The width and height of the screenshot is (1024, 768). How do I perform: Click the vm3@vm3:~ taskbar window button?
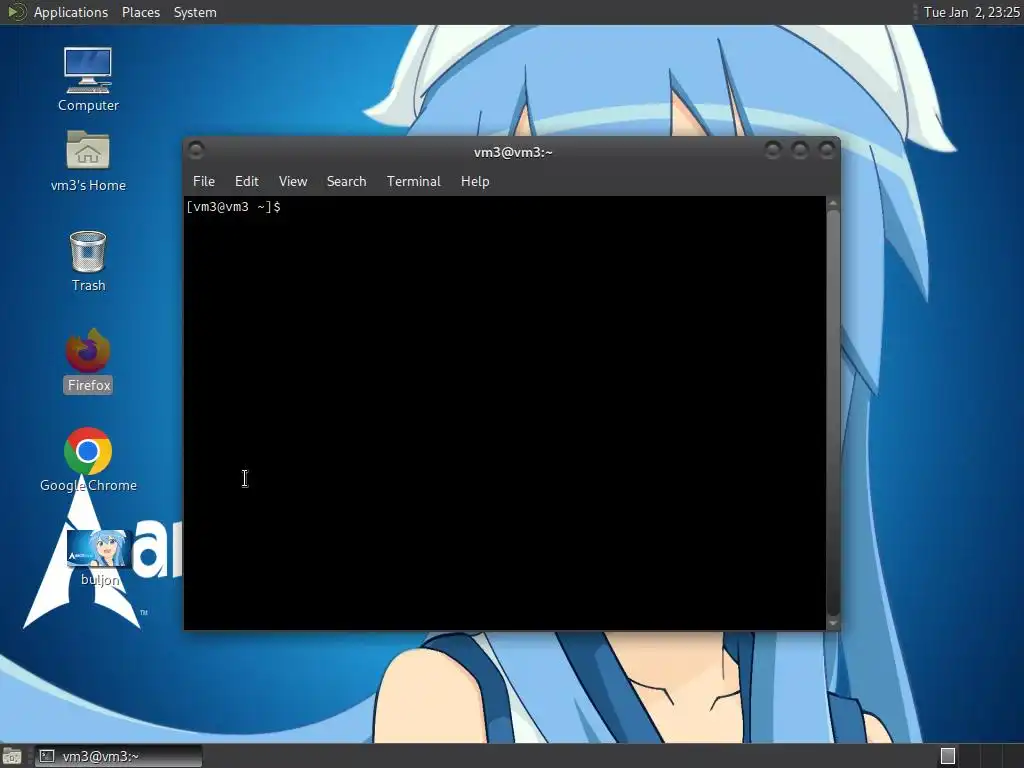coord(118,756)
